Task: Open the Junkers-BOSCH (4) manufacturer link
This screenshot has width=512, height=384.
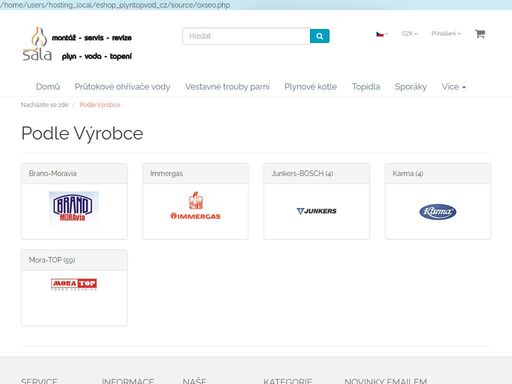Action: pyautogui.click(x=302, y=173)
